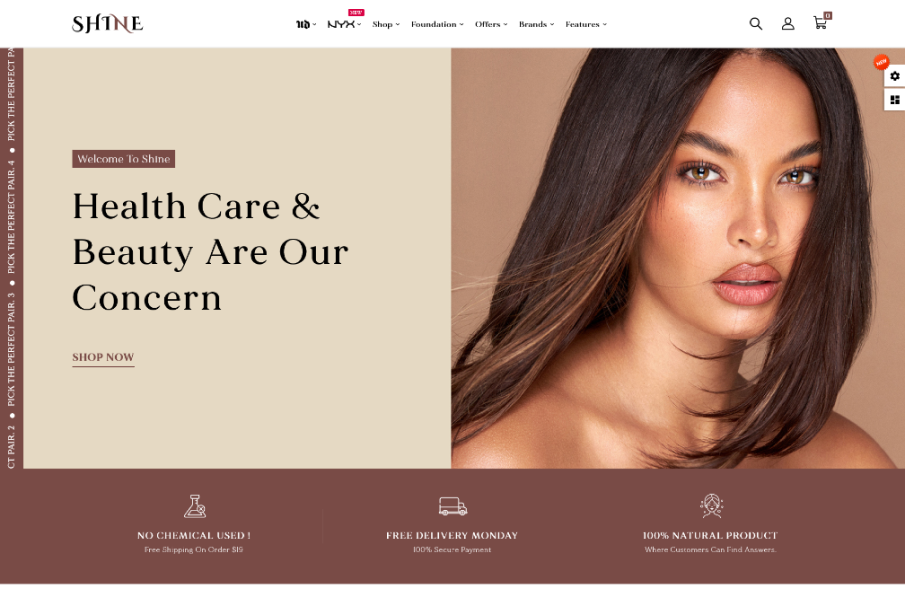This screenshot has width=905, height=600.
Task: Click the vertical scrolling marquee text
Action: [12, 258]
